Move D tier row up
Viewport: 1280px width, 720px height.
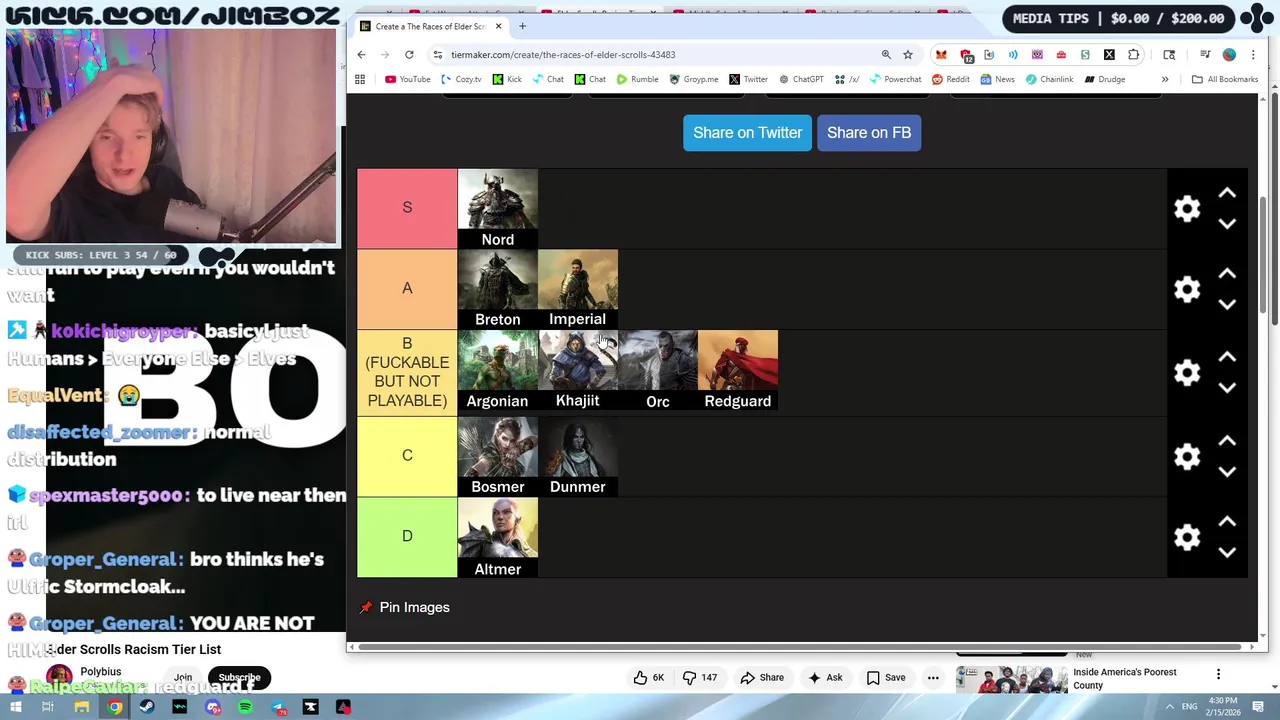coord(1227,521)
